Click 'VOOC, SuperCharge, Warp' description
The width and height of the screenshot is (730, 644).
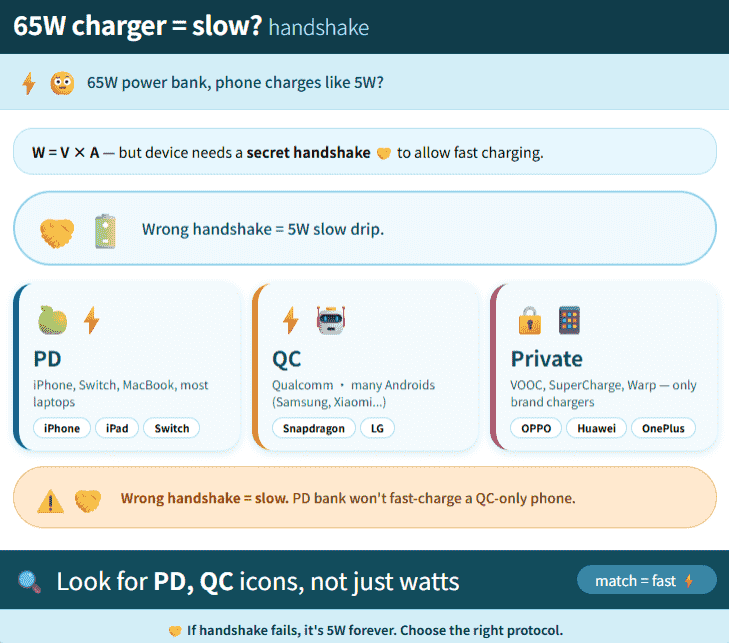click(603, 393)
